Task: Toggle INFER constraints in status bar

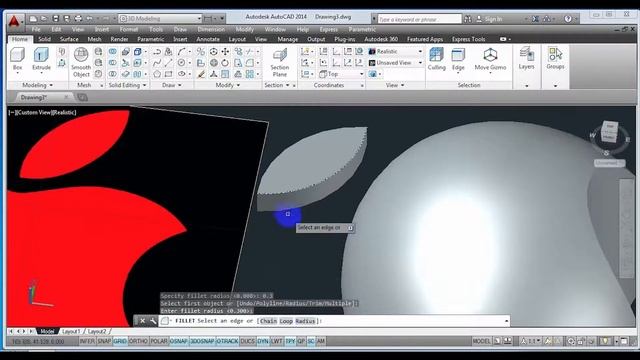Action: 87,341
